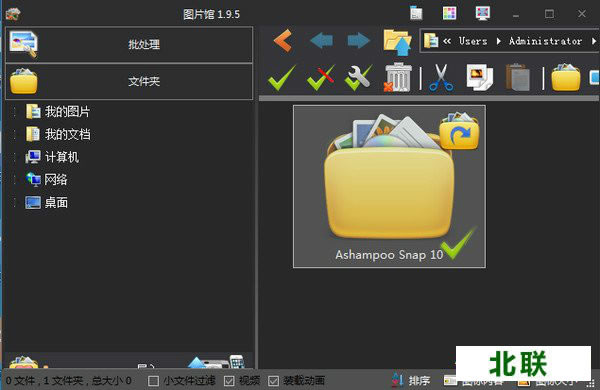600x390 pixels.
Task: Paste using the clipboard icon
Action: [518, 78]
